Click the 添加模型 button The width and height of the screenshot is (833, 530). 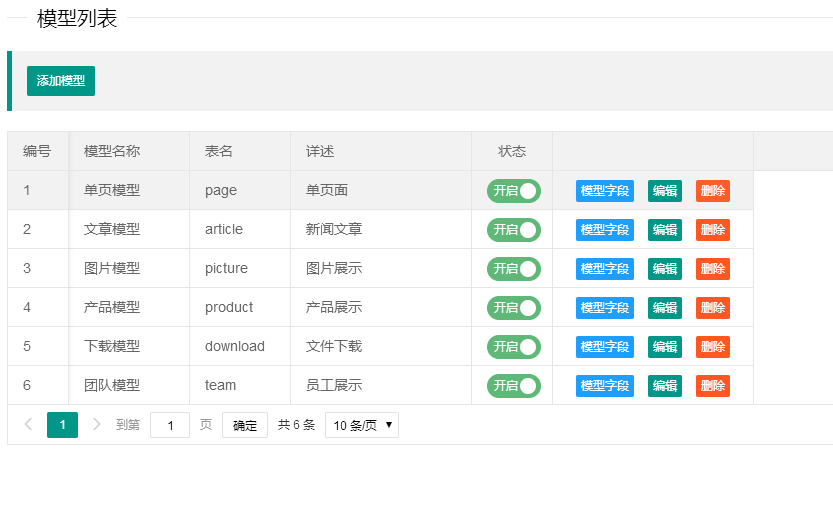point(61,81)
